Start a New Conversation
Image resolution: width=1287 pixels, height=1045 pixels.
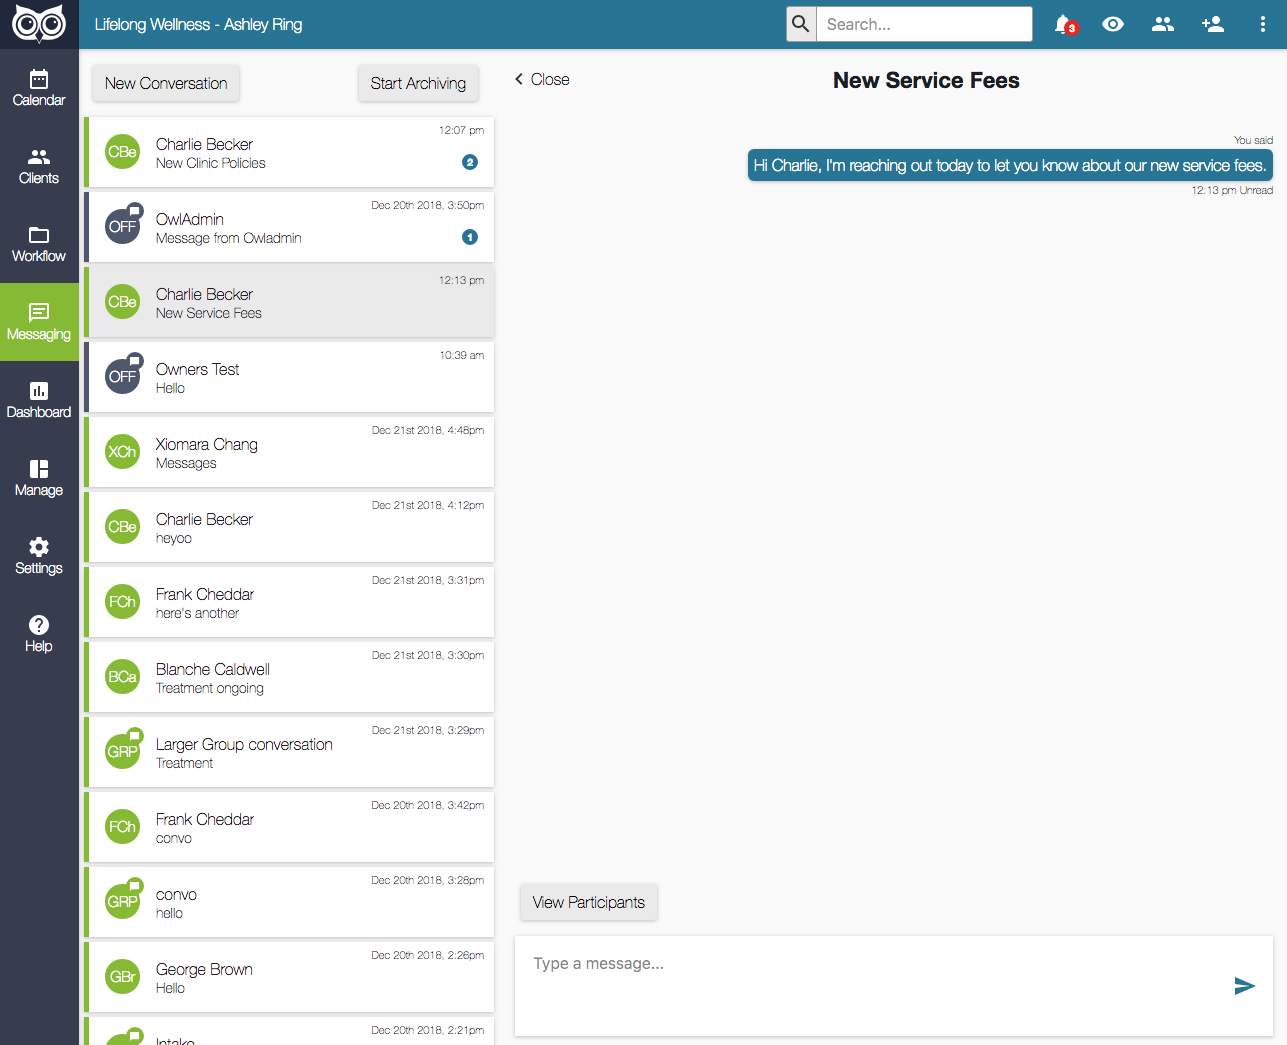pyautogui.click(x=165, y=83)
